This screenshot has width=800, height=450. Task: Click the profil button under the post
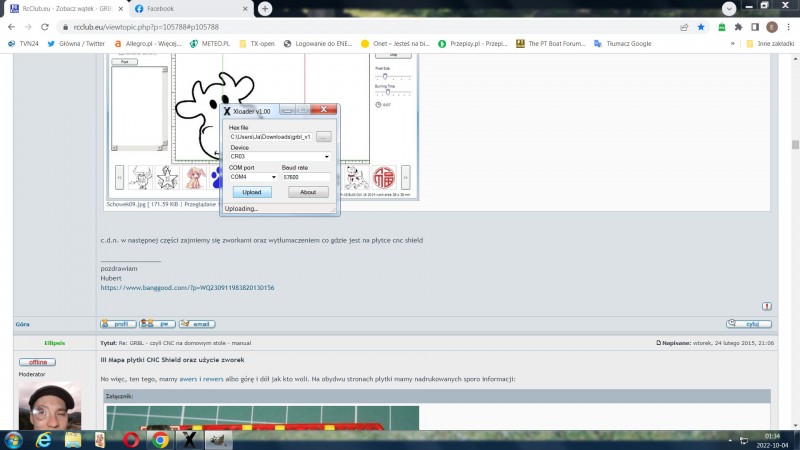tap(118, 324)
